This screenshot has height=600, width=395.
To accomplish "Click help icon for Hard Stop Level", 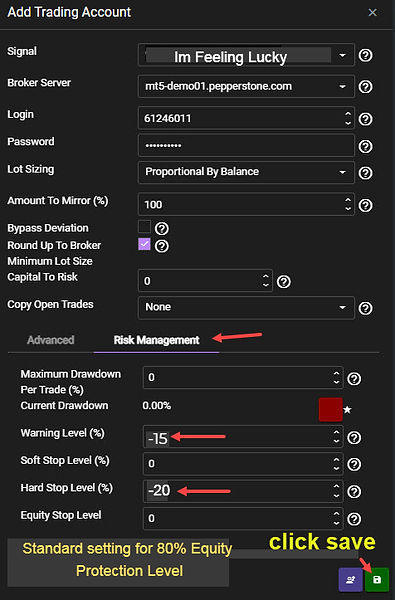I will tap(354, 491).
